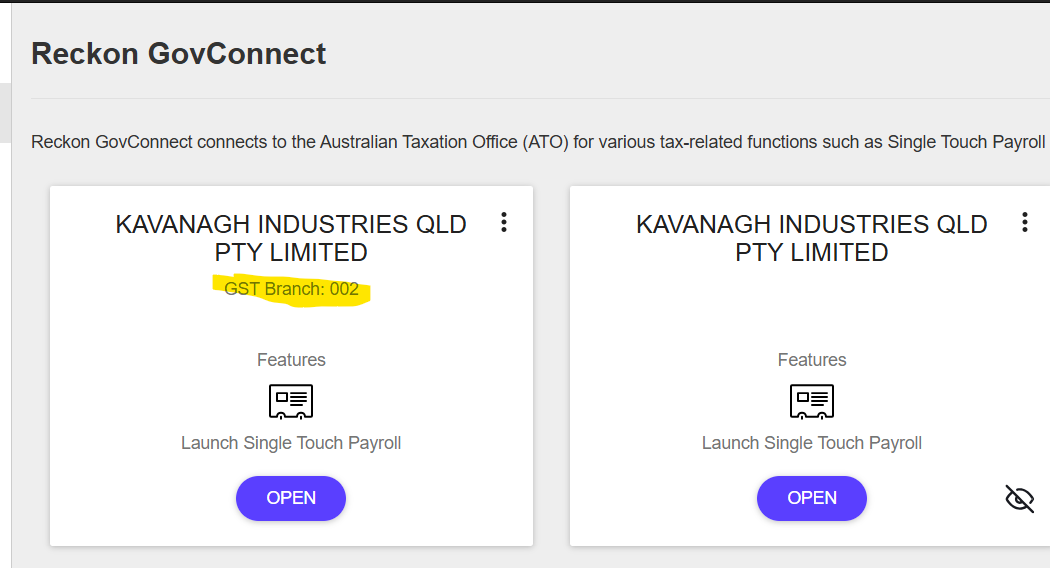Click the Features label on the GST Branch 002 card
The height and width of the screenshot is (568, 1050).
pos(291,360)
